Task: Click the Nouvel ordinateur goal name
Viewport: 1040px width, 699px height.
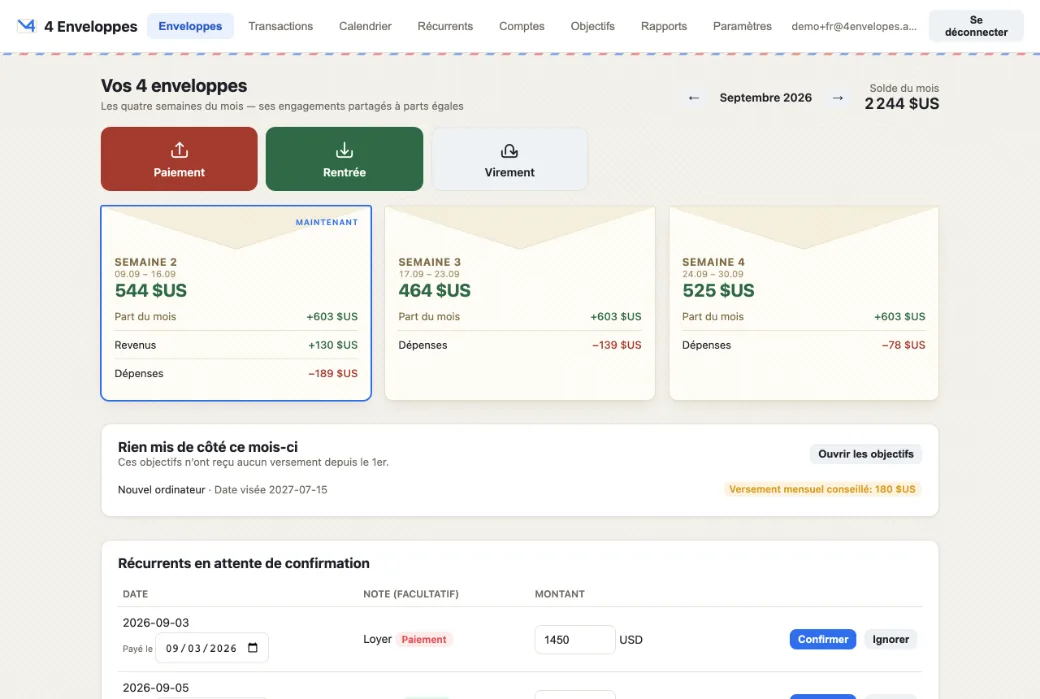Action: pos(161,489)
